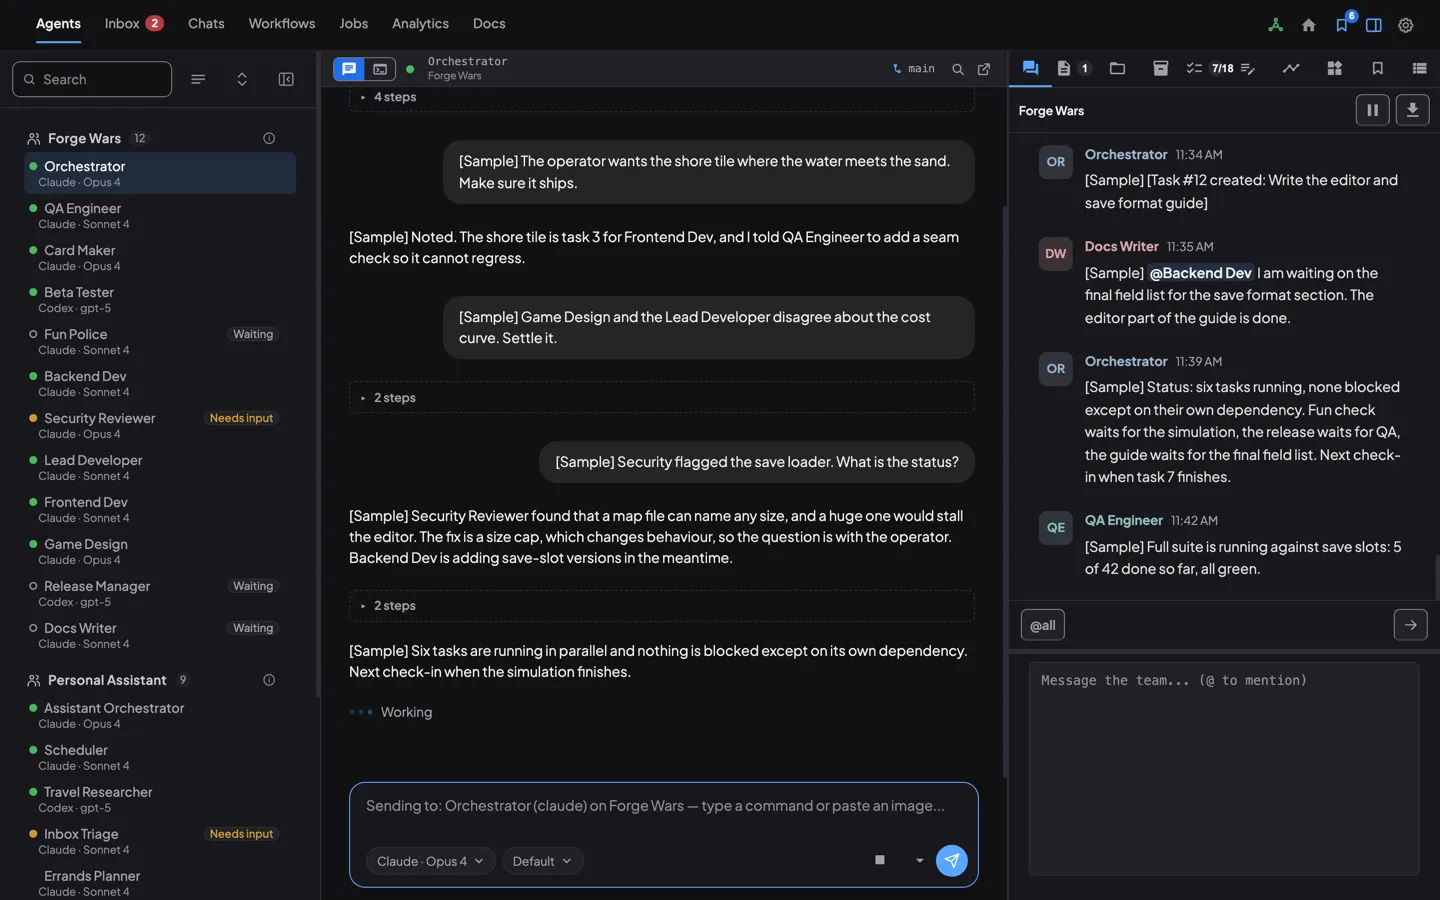
Task: Open the info icon beside Personal Assistant
Action: coord(269,680)
